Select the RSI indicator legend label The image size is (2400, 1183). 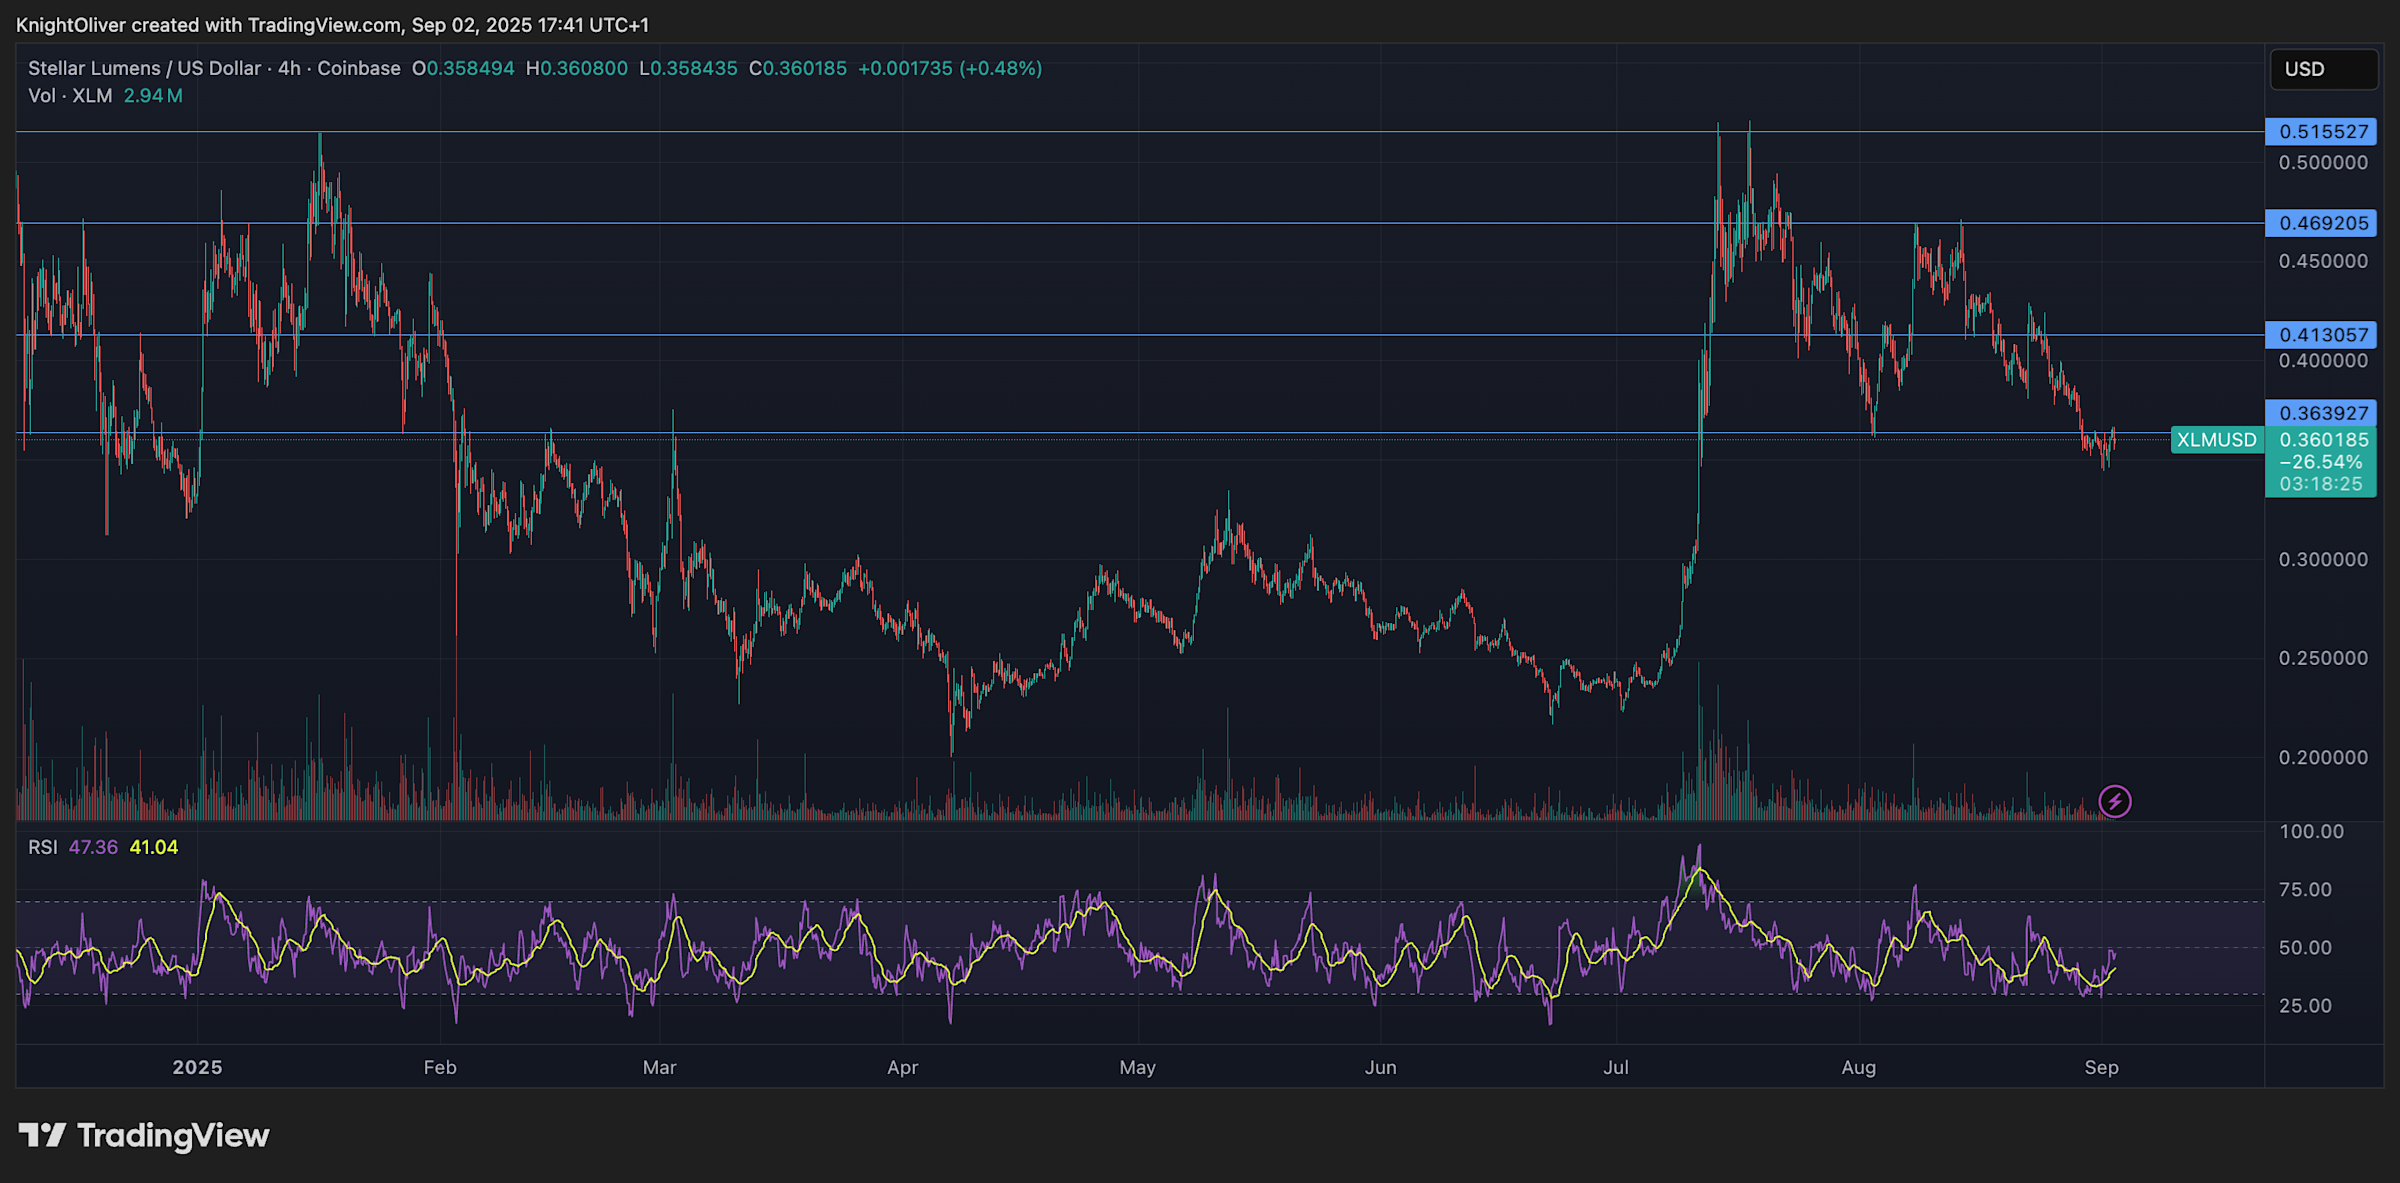pyautogui.click(x=44, y=846)
